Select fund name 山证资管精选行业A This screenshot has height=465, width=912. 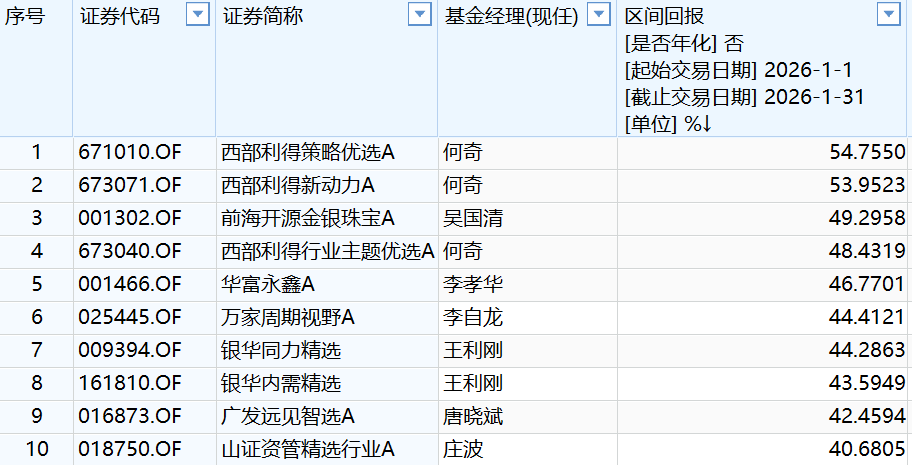(x=308, y=449)
